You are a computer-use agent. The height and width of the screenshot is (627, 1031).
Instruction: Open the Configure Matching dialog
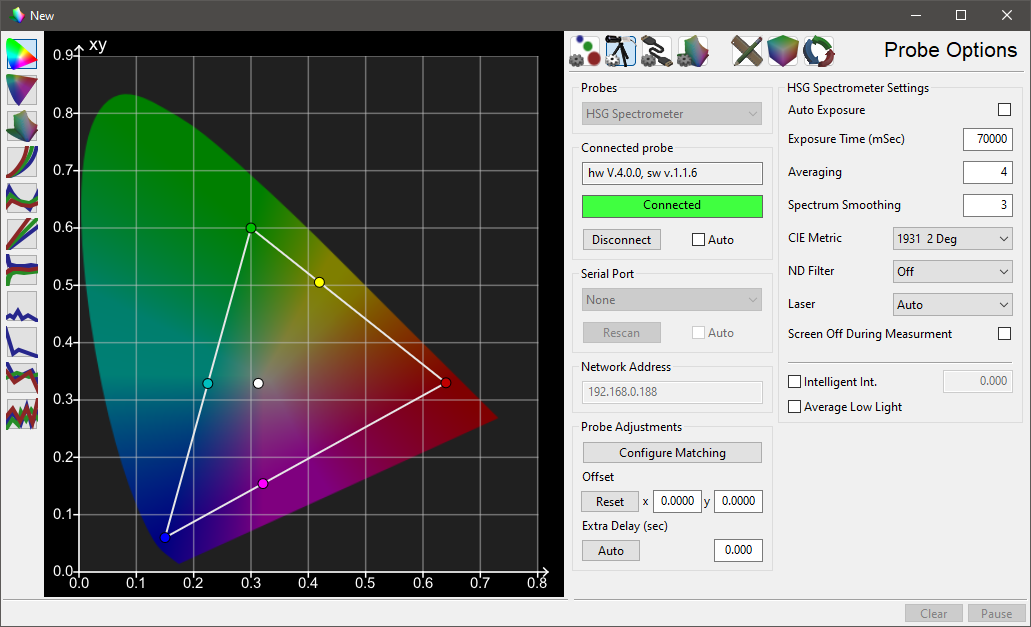[671, 452]
